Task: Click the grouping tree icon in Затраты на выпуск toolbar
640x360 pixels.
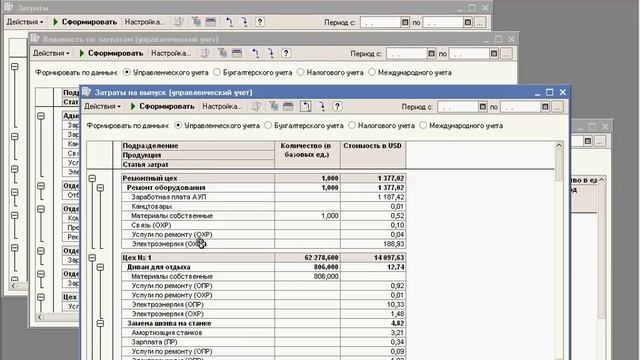Action: 273,107
